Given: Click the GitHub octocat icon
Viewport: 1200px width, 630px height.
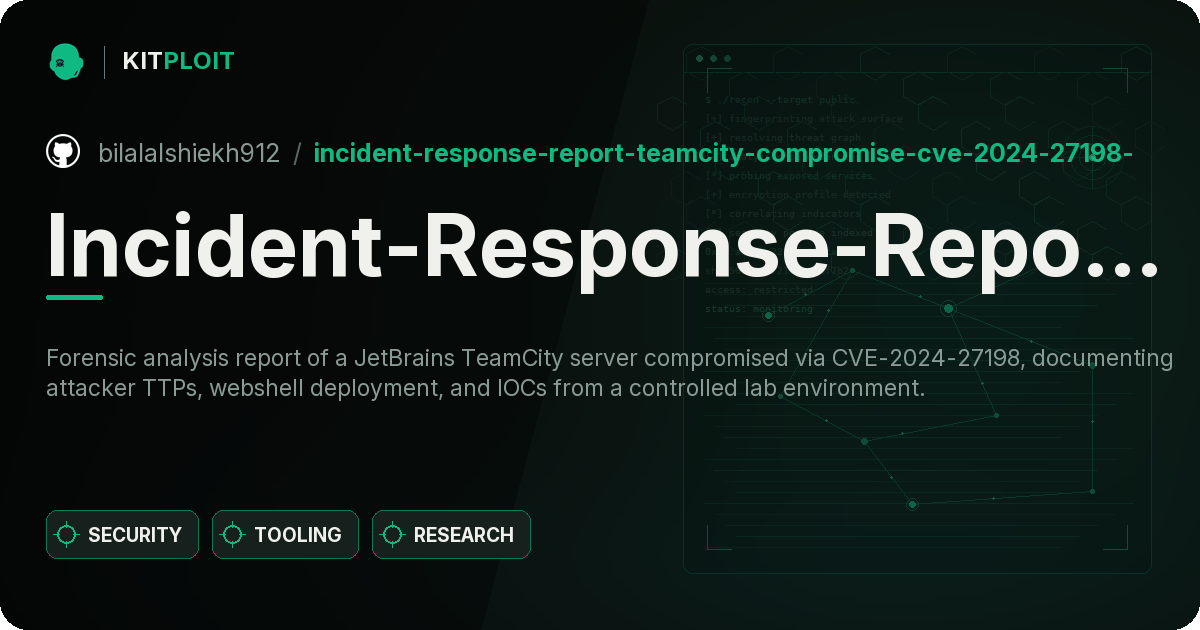Looking at the screenshot, I should pos(63,152).
